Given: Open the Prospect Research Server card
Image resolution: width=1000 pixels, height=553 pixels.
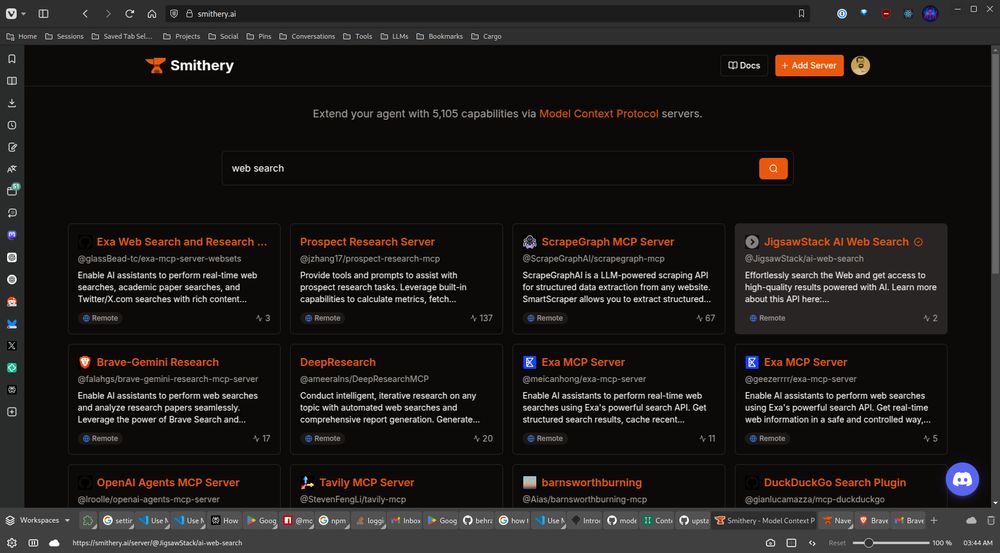Looking at the screenshot, I should [396, 279].
